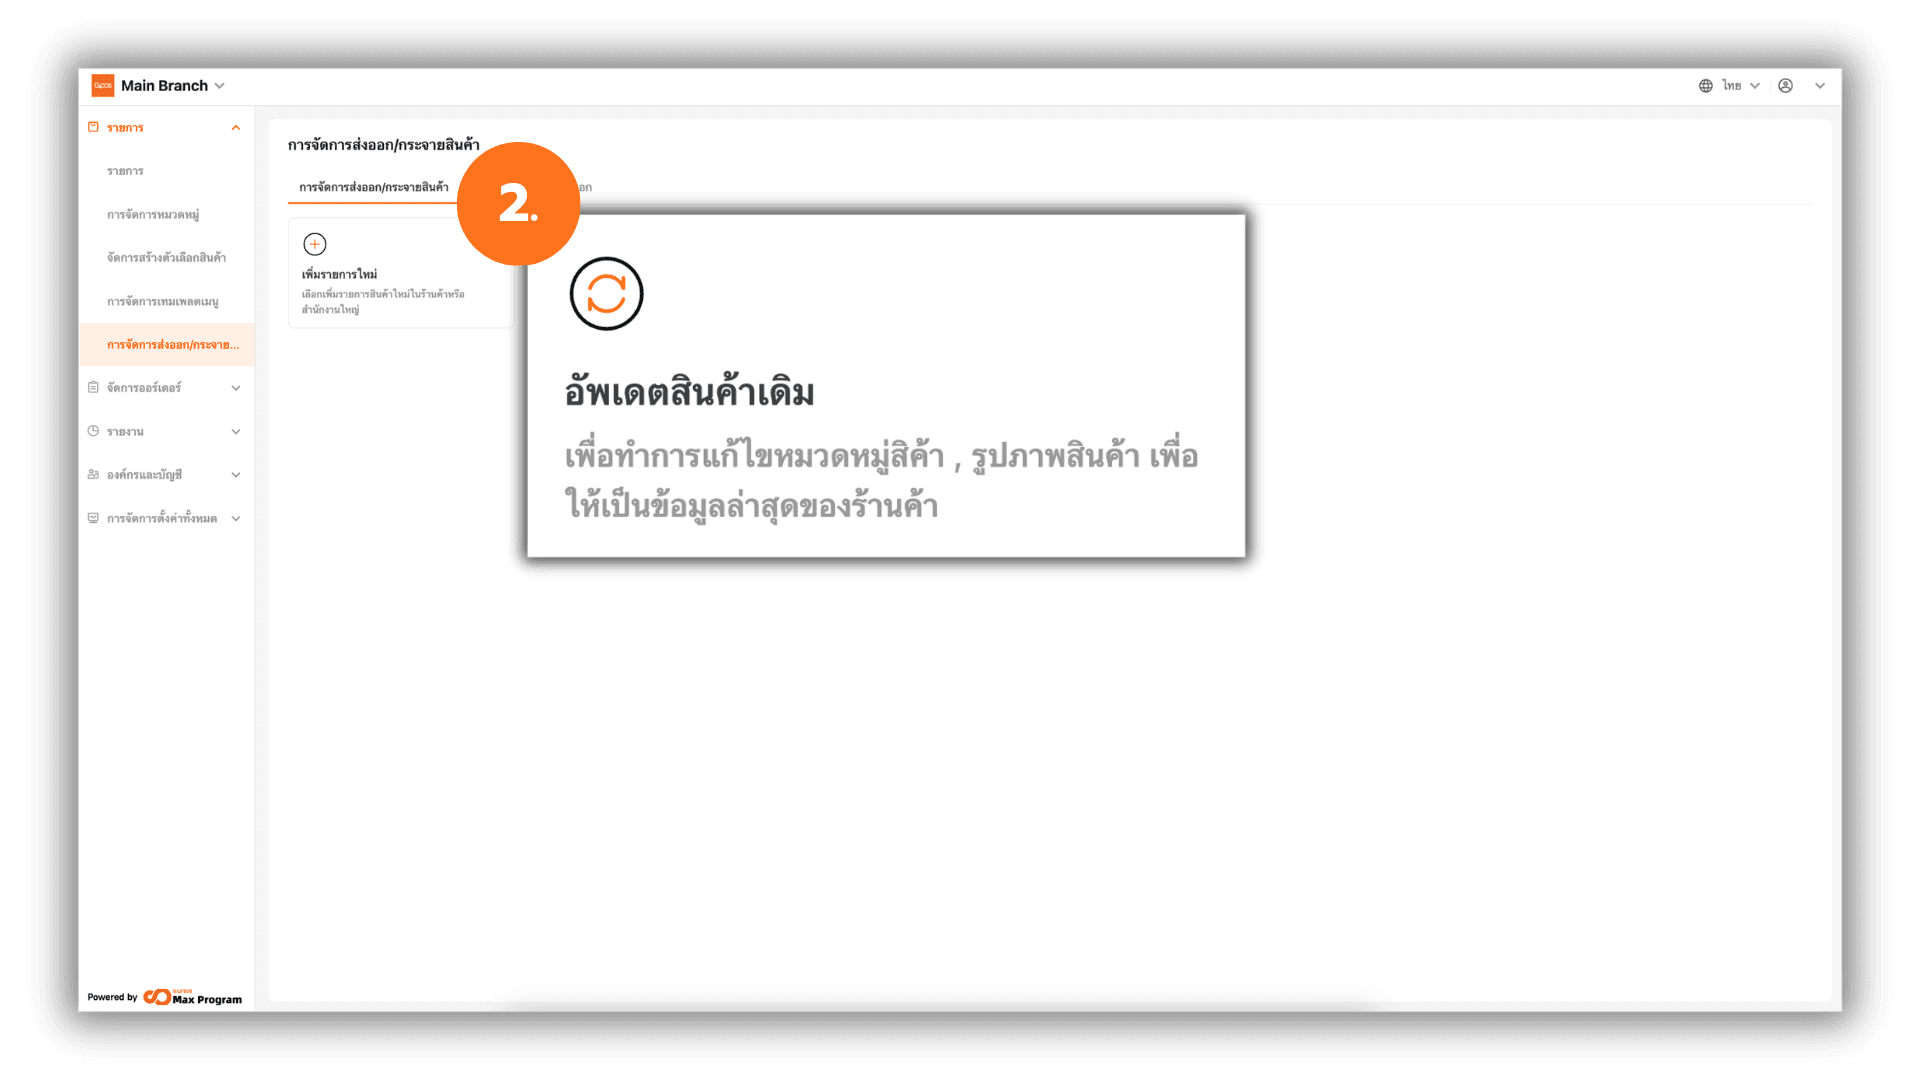
Task: Click the plus icon to add new item
Action: pos(315,244)
